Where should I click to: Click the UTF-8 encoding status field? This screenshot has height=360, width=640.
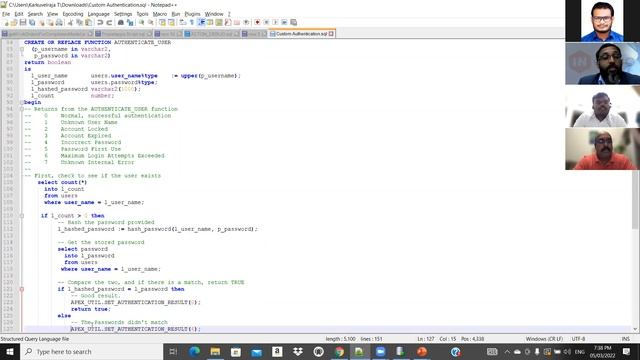click(x=578, y=339)
